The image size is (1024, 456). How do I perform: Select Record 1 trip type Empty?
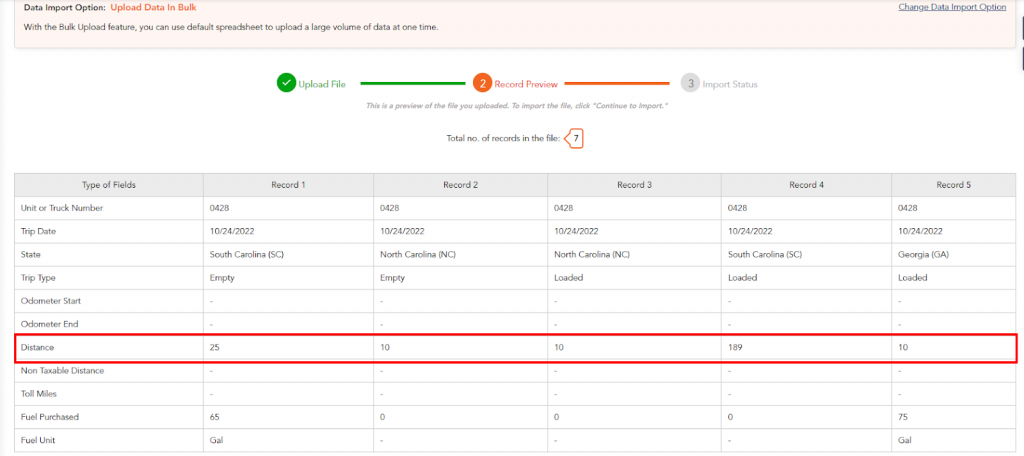pyautogui.click(x=222, y=278)
